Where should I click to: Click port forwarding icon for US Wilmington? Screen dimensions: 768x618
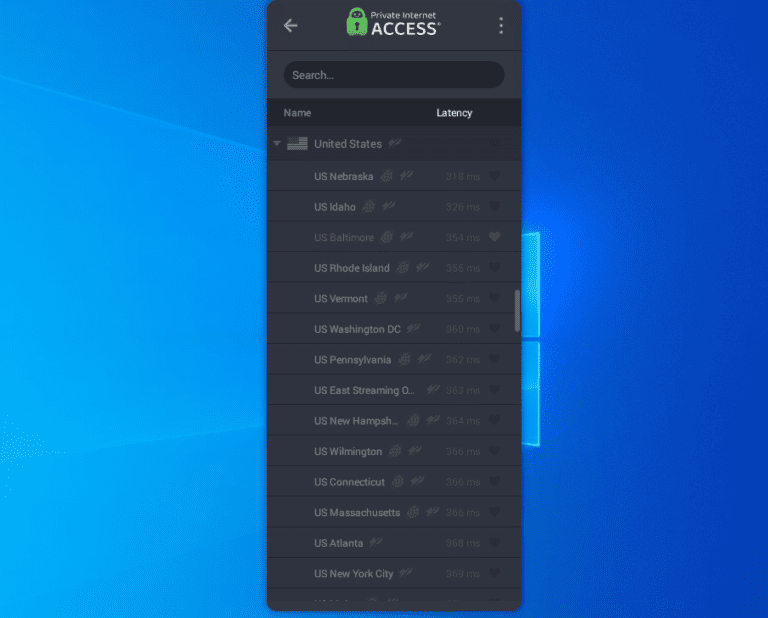tap(415, 450)
